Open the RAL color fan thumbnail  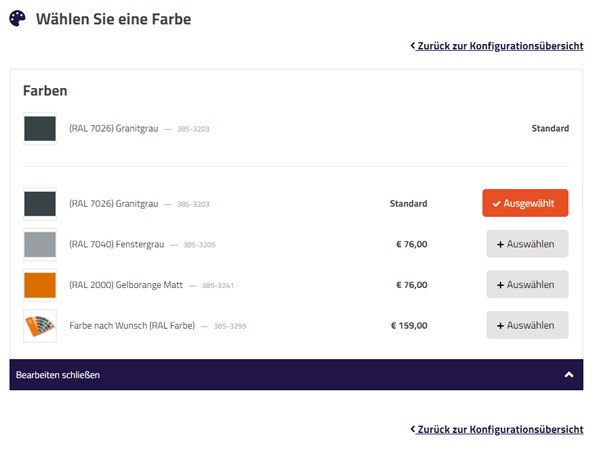coord(40,325)
